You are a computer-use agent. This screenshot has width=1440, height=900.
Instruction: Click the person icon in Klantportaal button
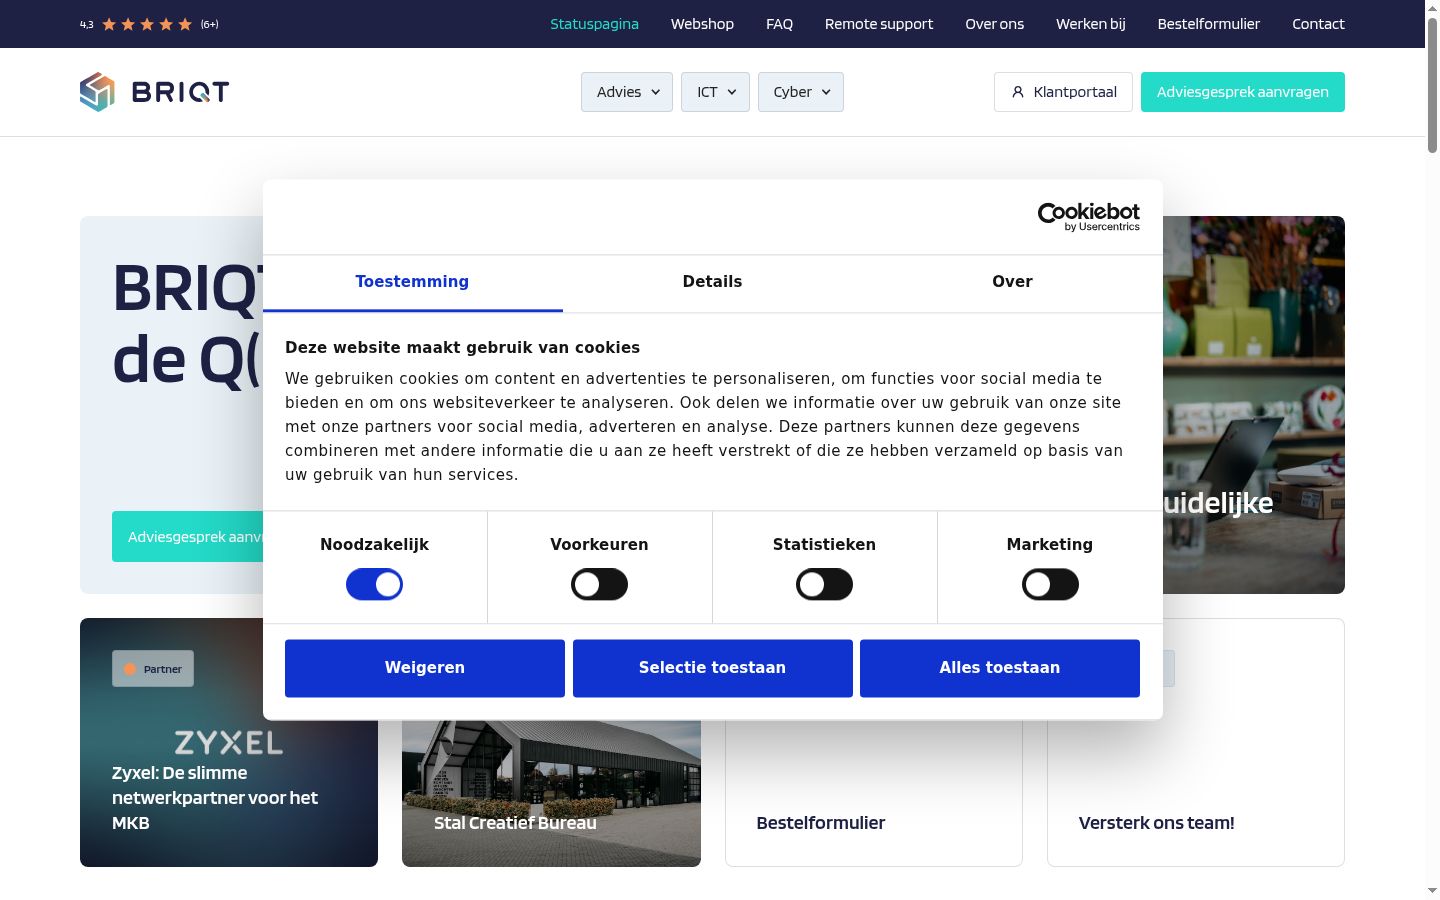1018,92
